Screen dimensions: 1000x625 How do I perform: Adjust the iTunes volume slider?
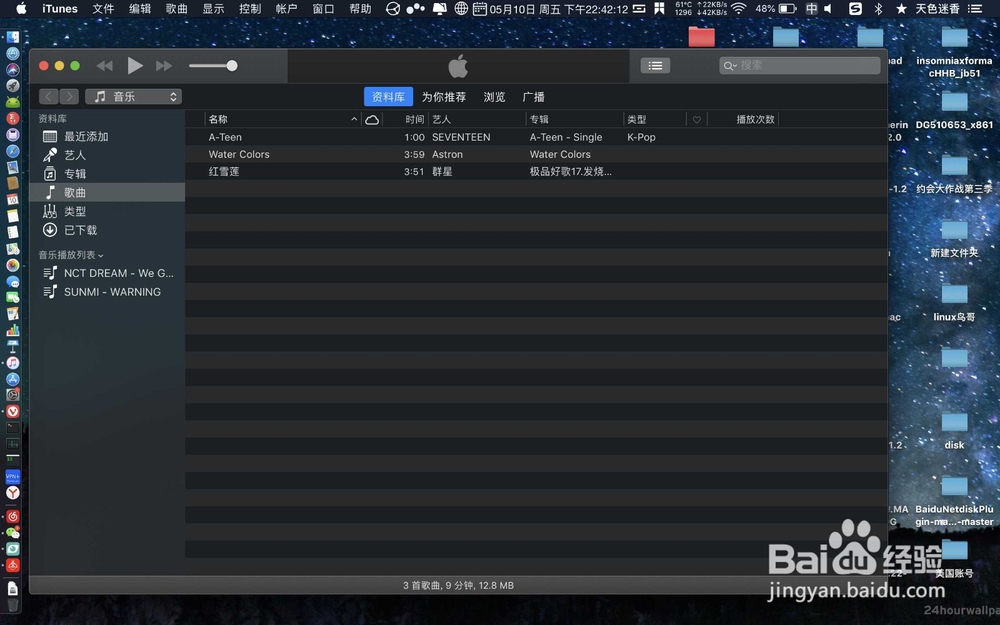click(x=213, y=66)
